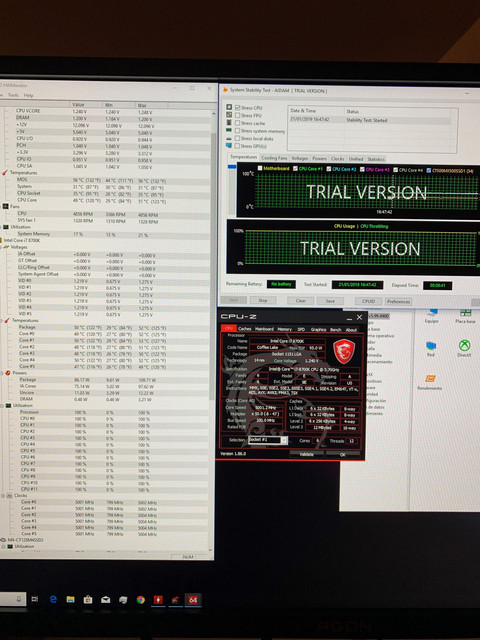Open CPUID from the Stability Test
The width and height of the screenshot is (480, 640).
[368, 301]
